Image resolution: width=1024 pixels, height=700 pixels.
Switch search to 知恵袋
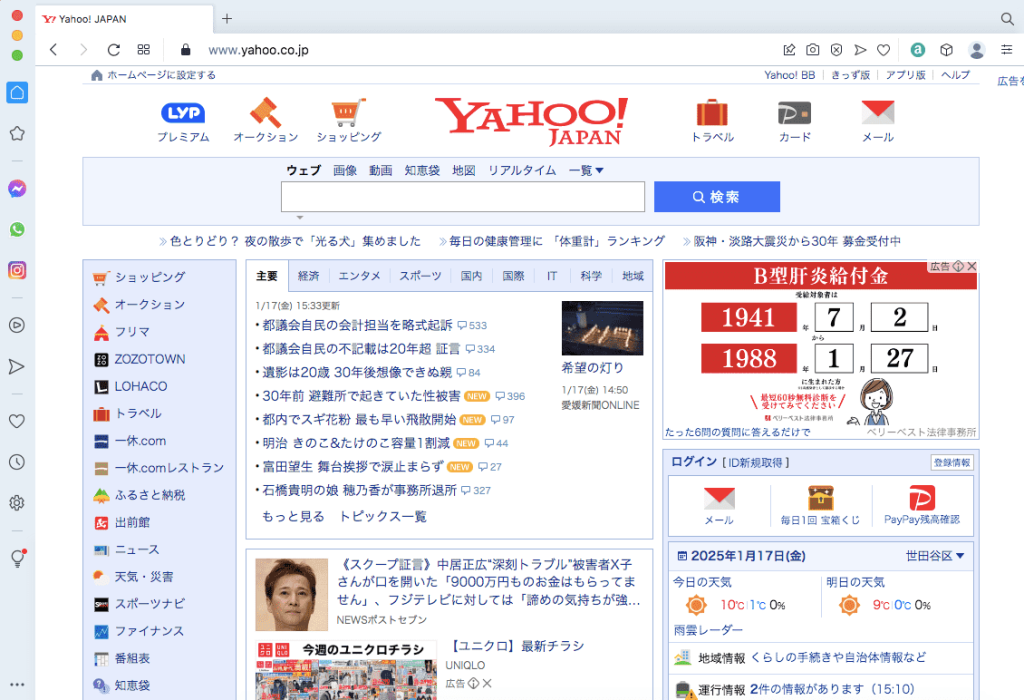[x=422, y=170]
